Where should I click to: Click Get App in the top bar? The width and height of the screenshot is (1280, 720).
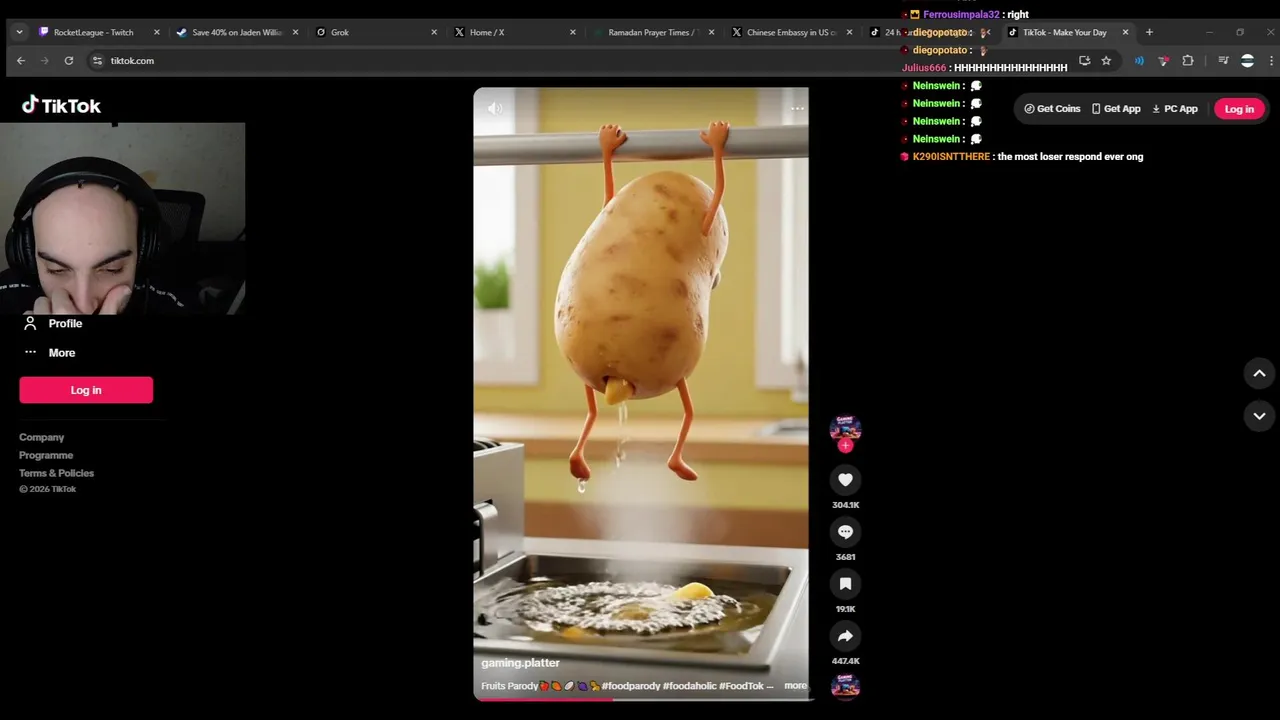(1115, 109)
